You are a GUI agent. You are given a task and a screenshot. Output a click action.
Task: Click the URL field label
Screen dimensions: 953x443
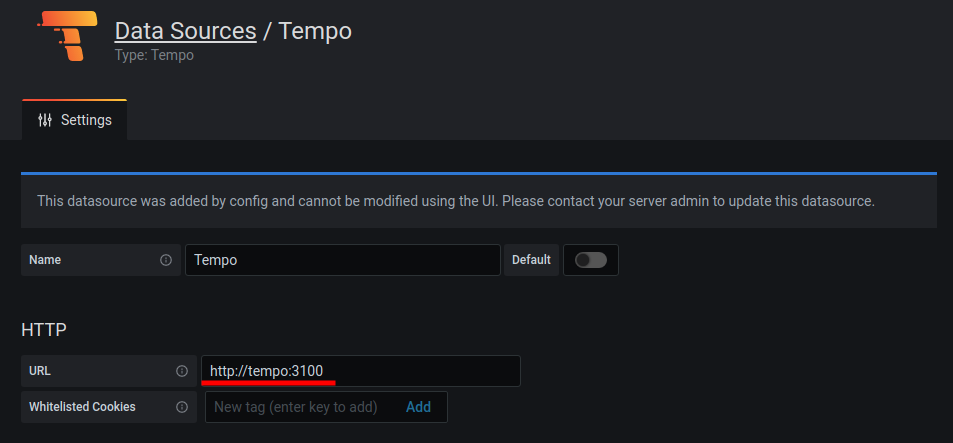[x=40, y=371]
